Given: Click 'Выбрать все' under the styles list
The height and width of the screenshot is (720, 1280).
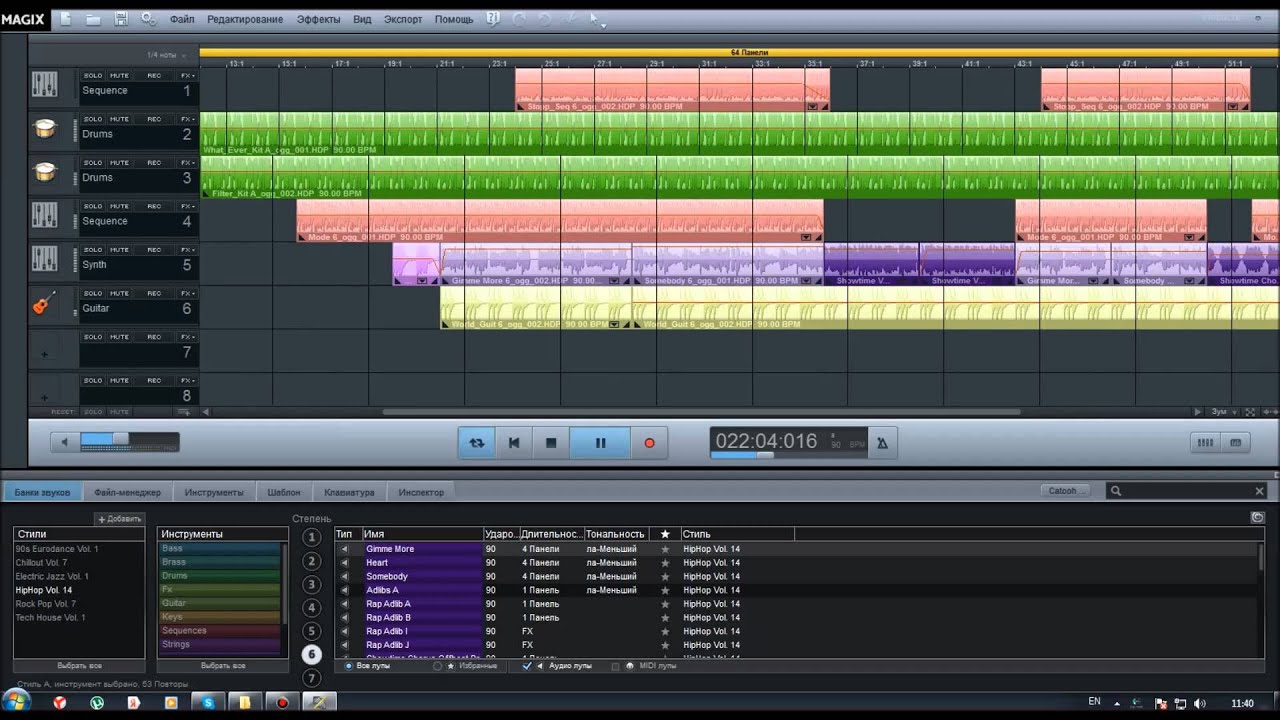Looking at the screenshot, I should pyautogui.click(x=80, y=665).
